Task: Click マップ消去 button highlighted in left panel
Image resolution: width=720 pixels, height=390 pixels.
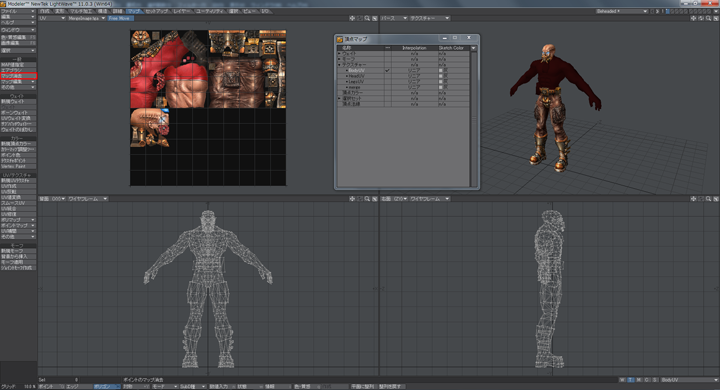Action: tap(18, 76)
